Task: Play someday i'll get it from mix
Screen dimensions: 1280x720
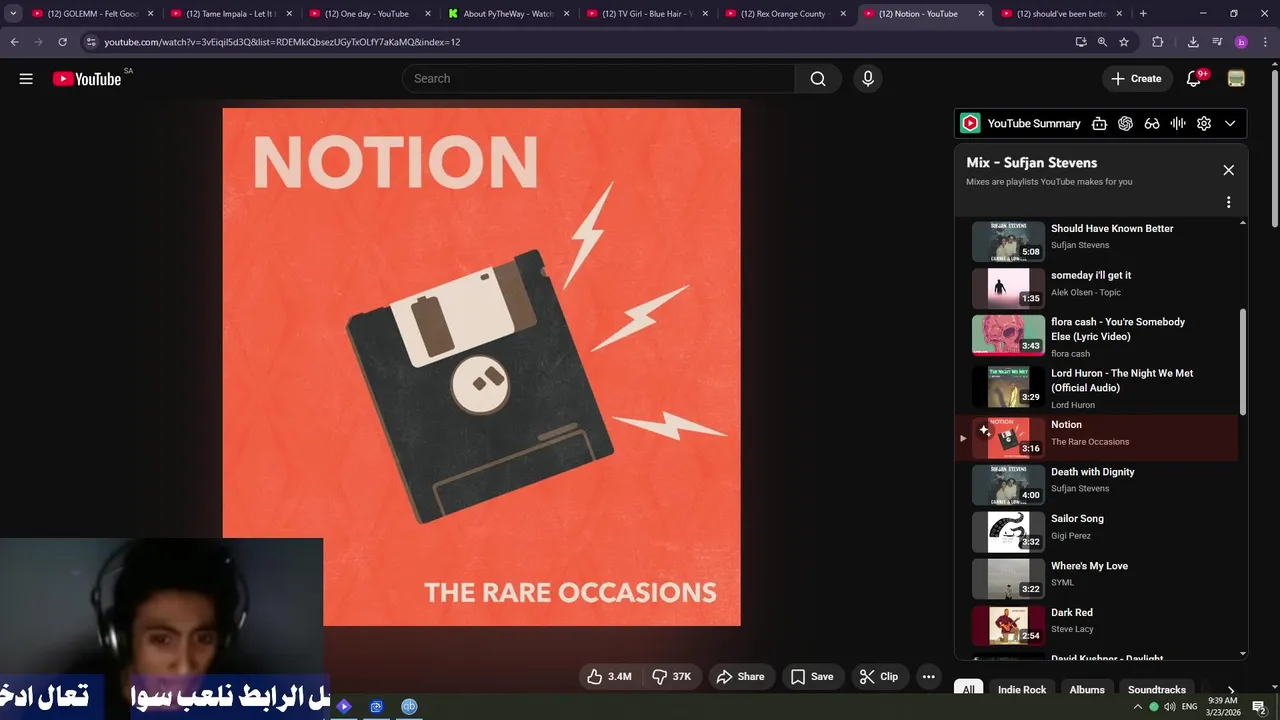Action: 1097,288
